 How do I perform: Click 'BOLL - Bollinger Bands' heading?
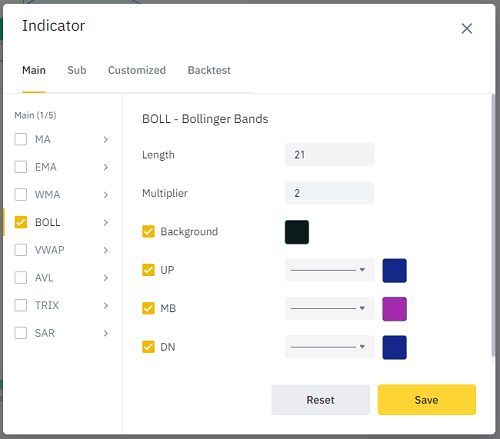tap(205, 119)
